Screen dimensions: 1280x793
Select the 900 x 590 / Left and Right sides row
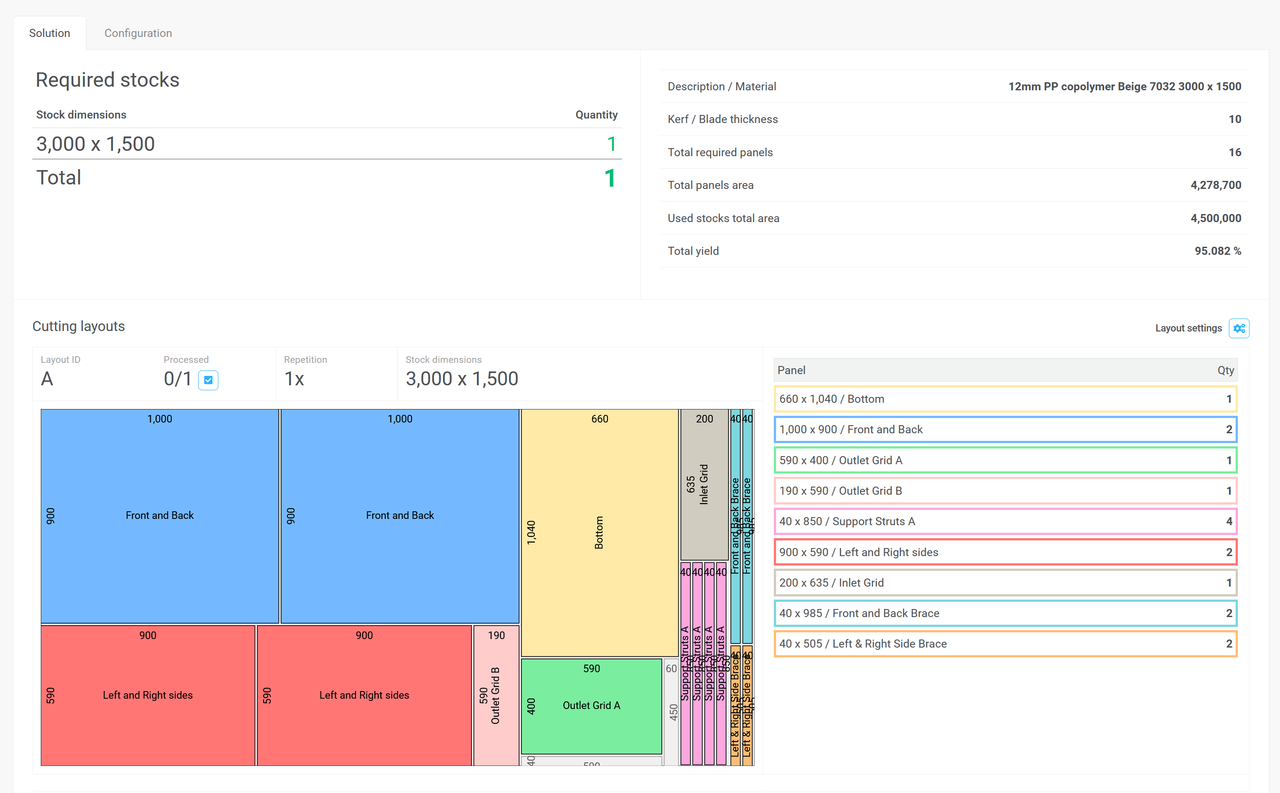(1005, 552)
